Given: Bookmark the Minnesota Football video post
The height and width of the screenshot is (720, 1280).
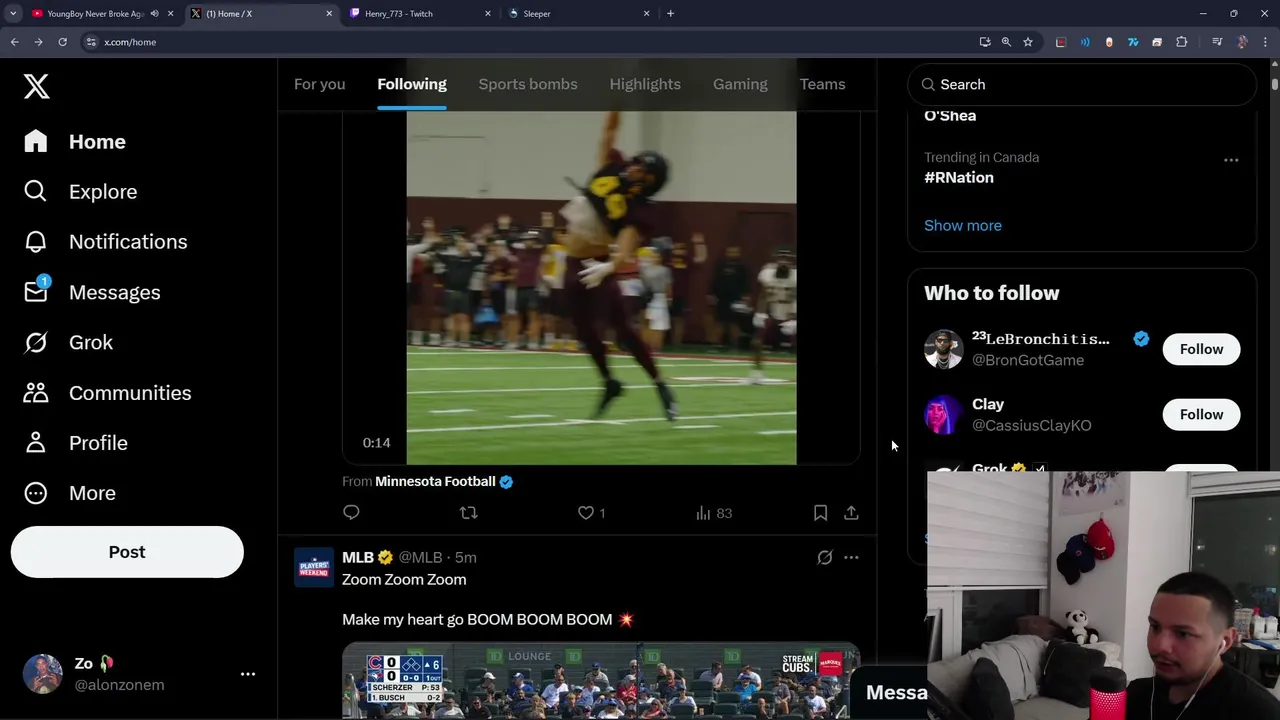Looking at the screenshot, I should (820, 513).
